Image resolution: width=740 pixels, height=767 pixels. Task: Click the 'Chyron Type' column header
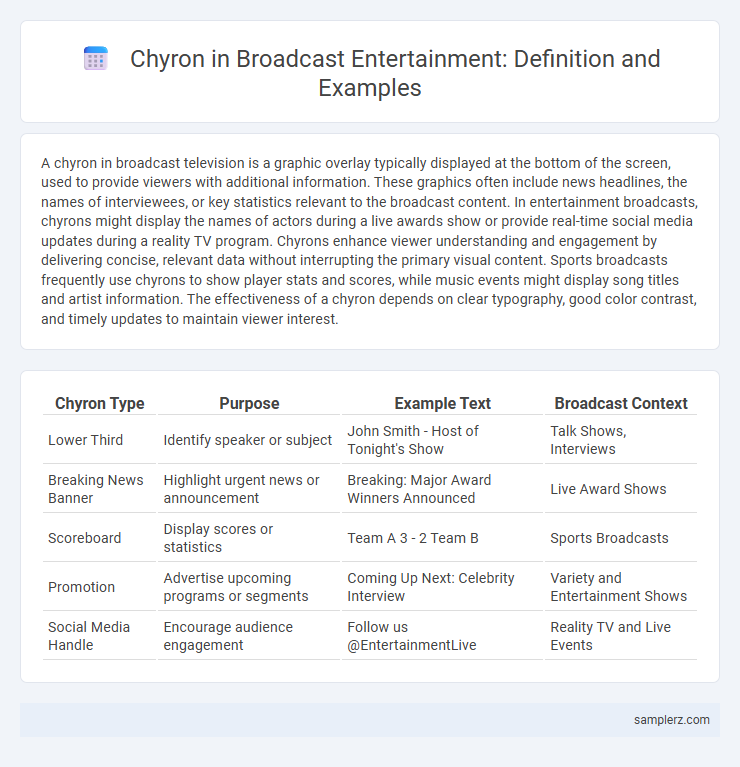99,403
